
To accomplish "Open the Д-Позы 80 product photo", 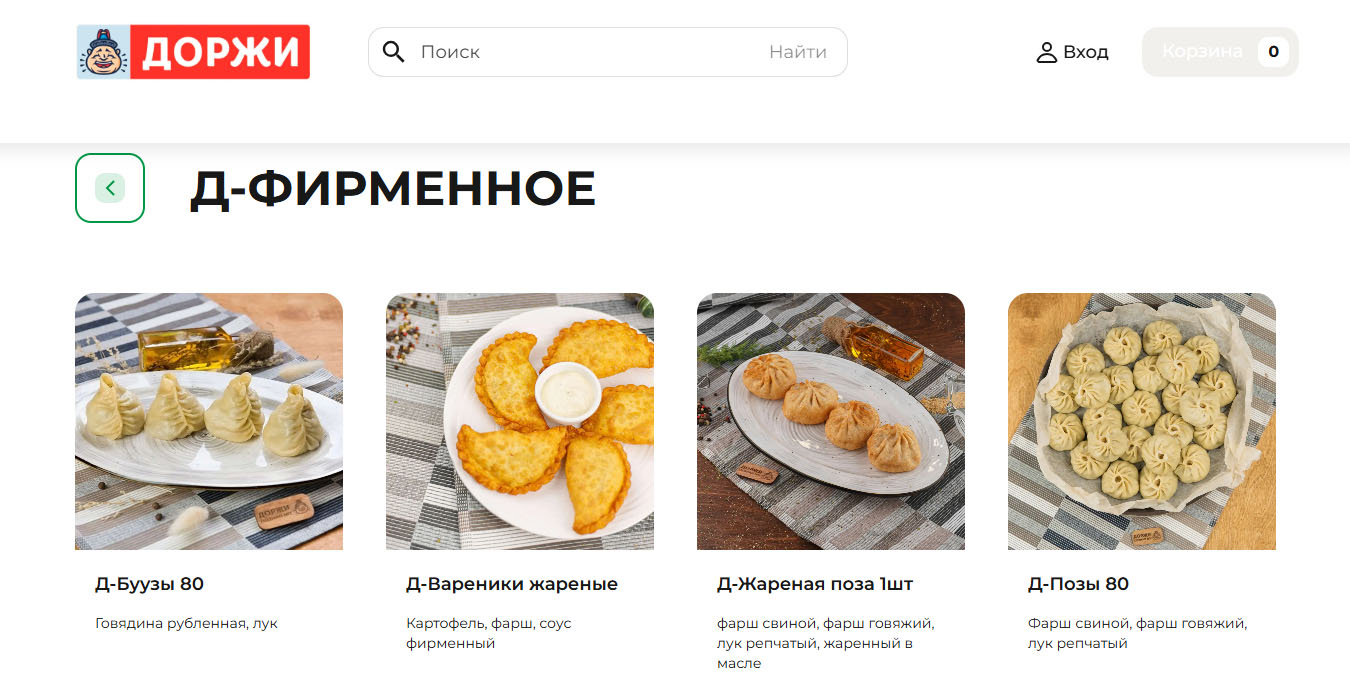I will [x=1142, y=421].
